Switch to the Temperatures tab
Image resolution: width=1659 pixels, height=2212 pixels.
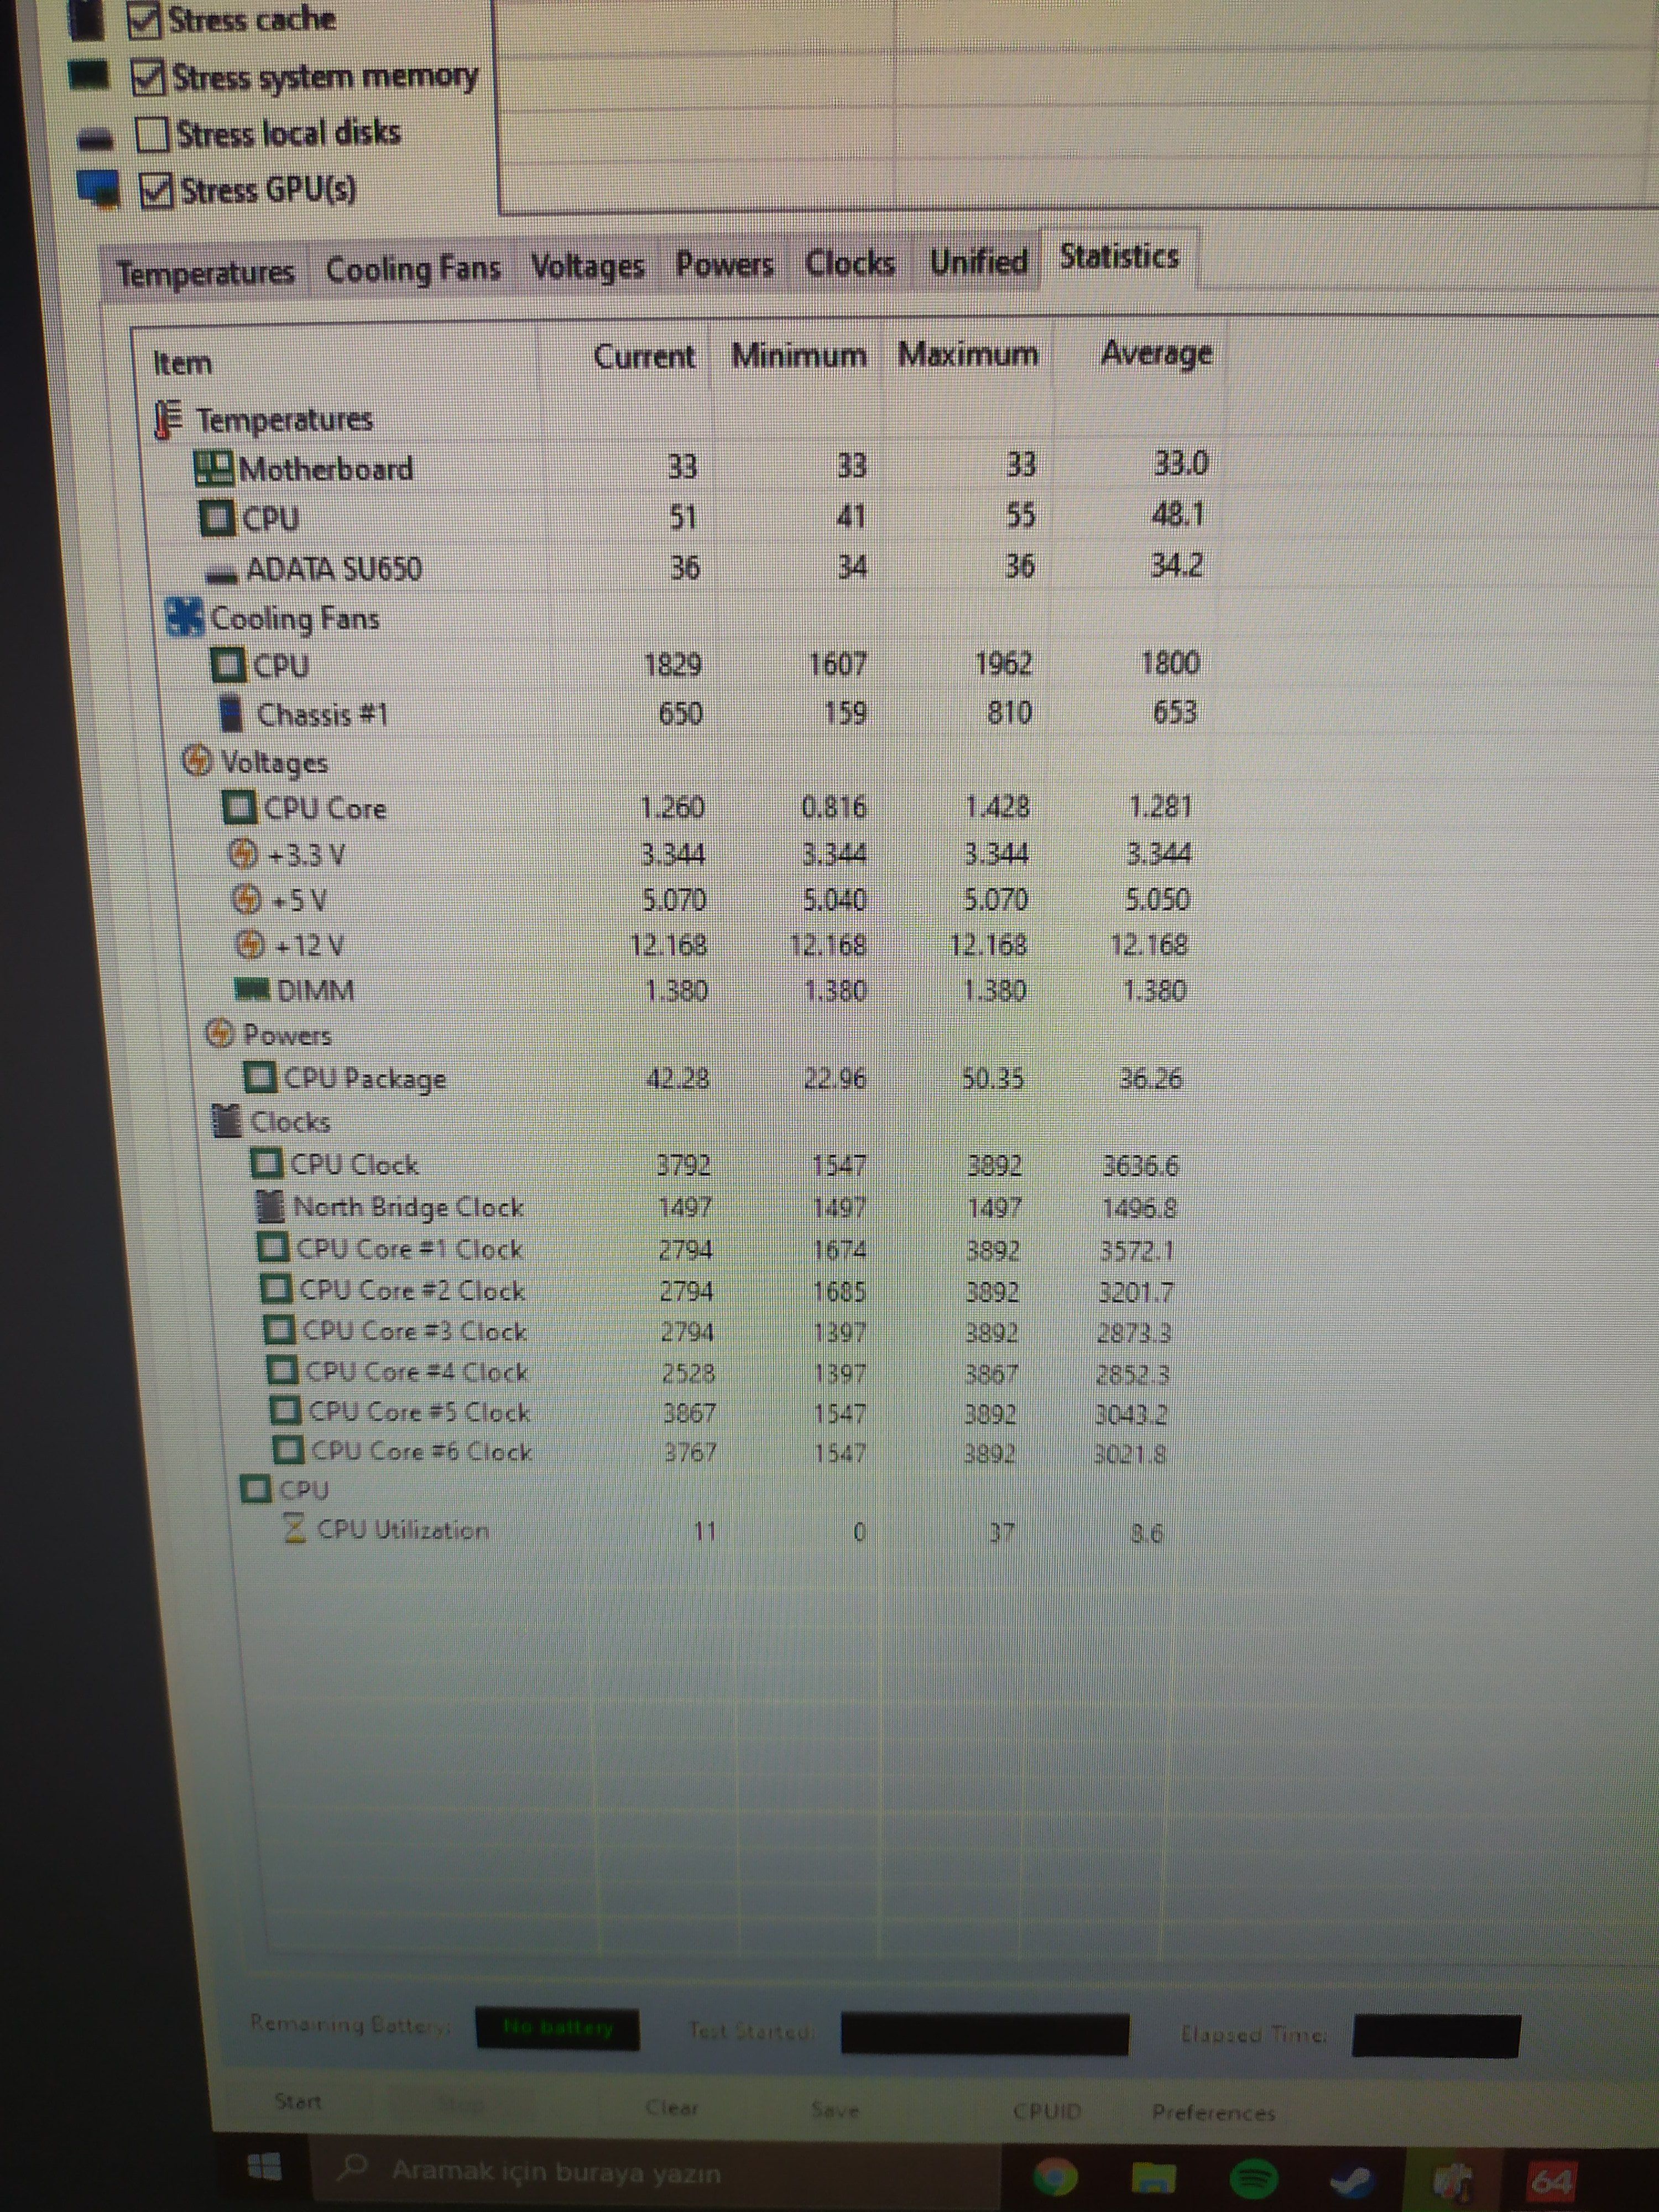205,273
